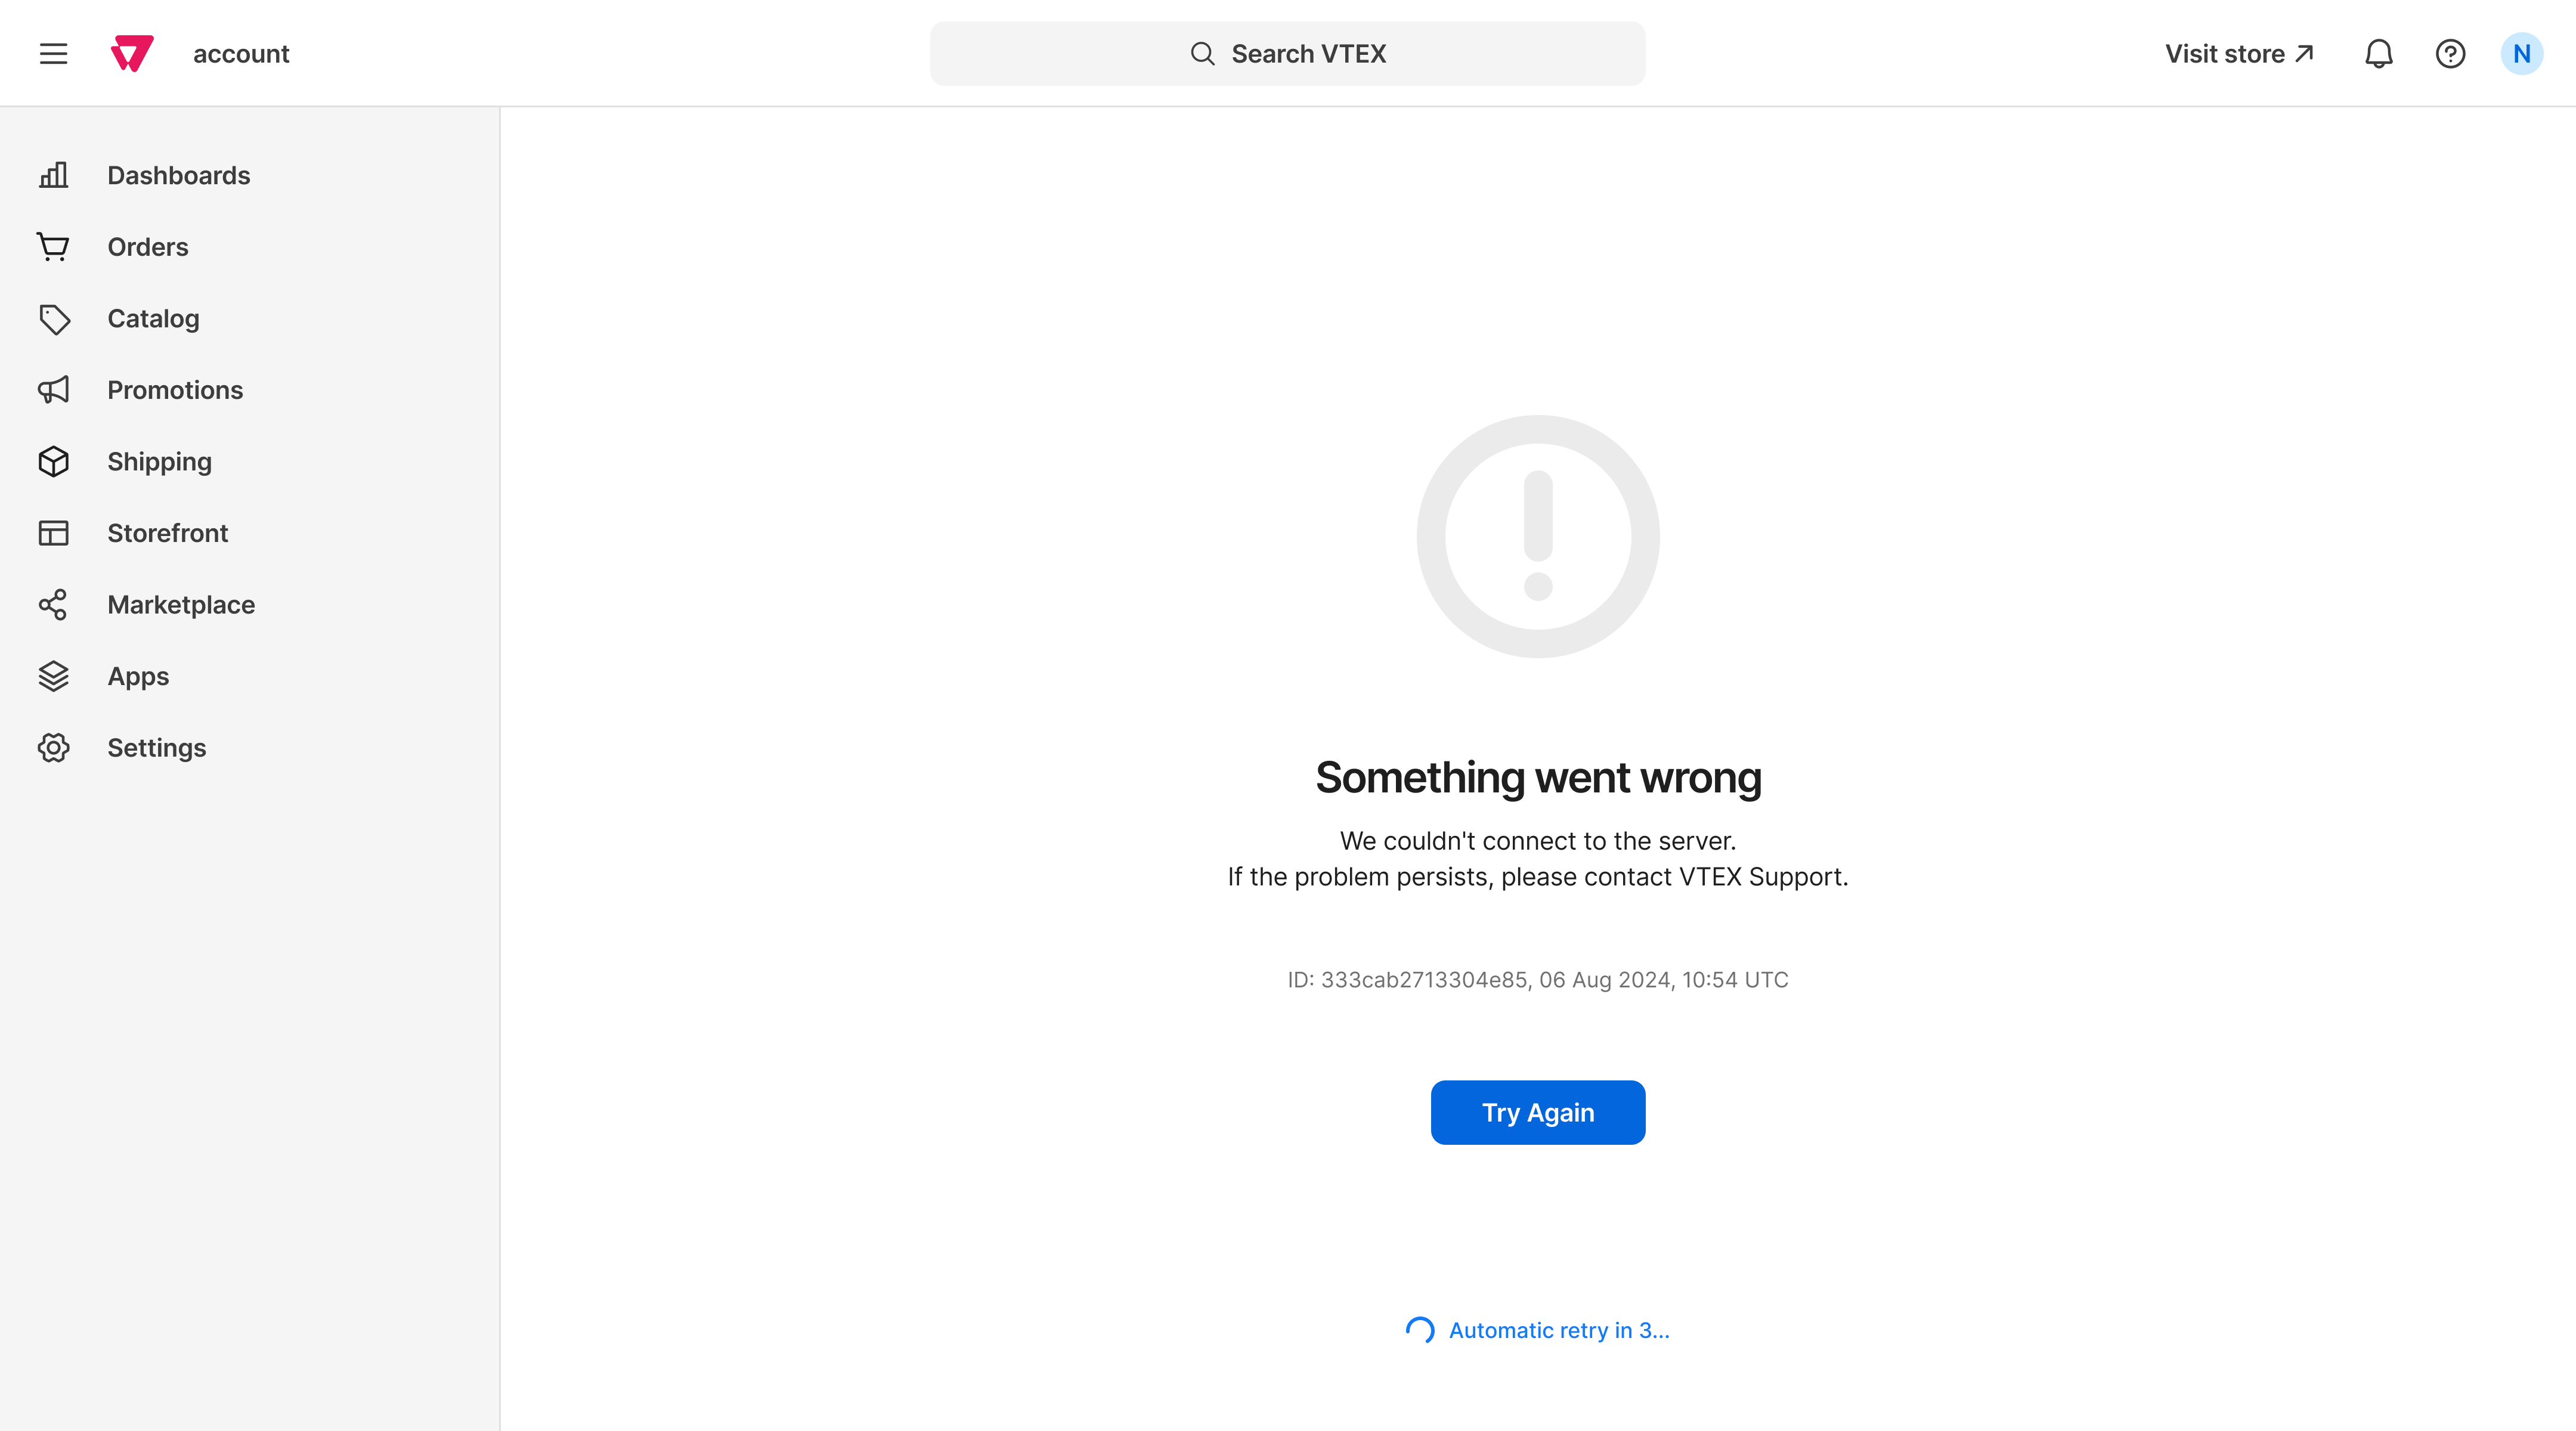
Task: Click the Promotions megaphone icon
Action: [x=53, y=390]
